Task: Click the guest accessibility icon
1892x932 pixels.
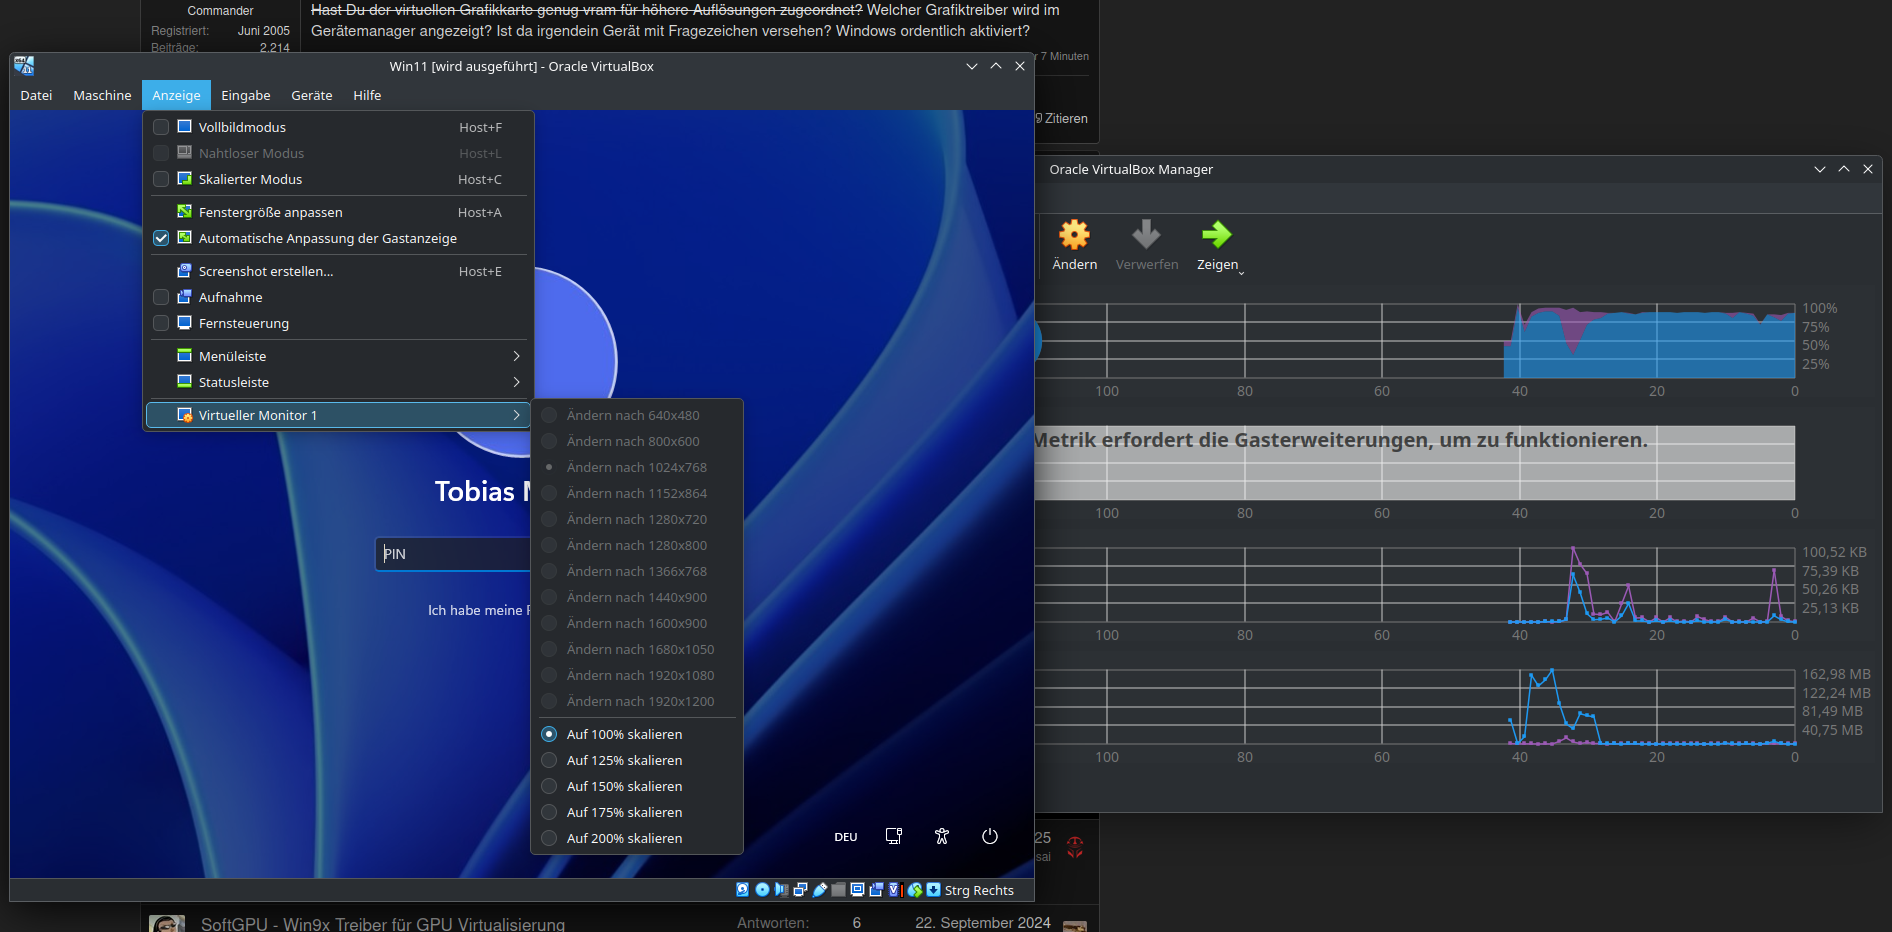Action: pyautogui.click(x=942, y=836)
